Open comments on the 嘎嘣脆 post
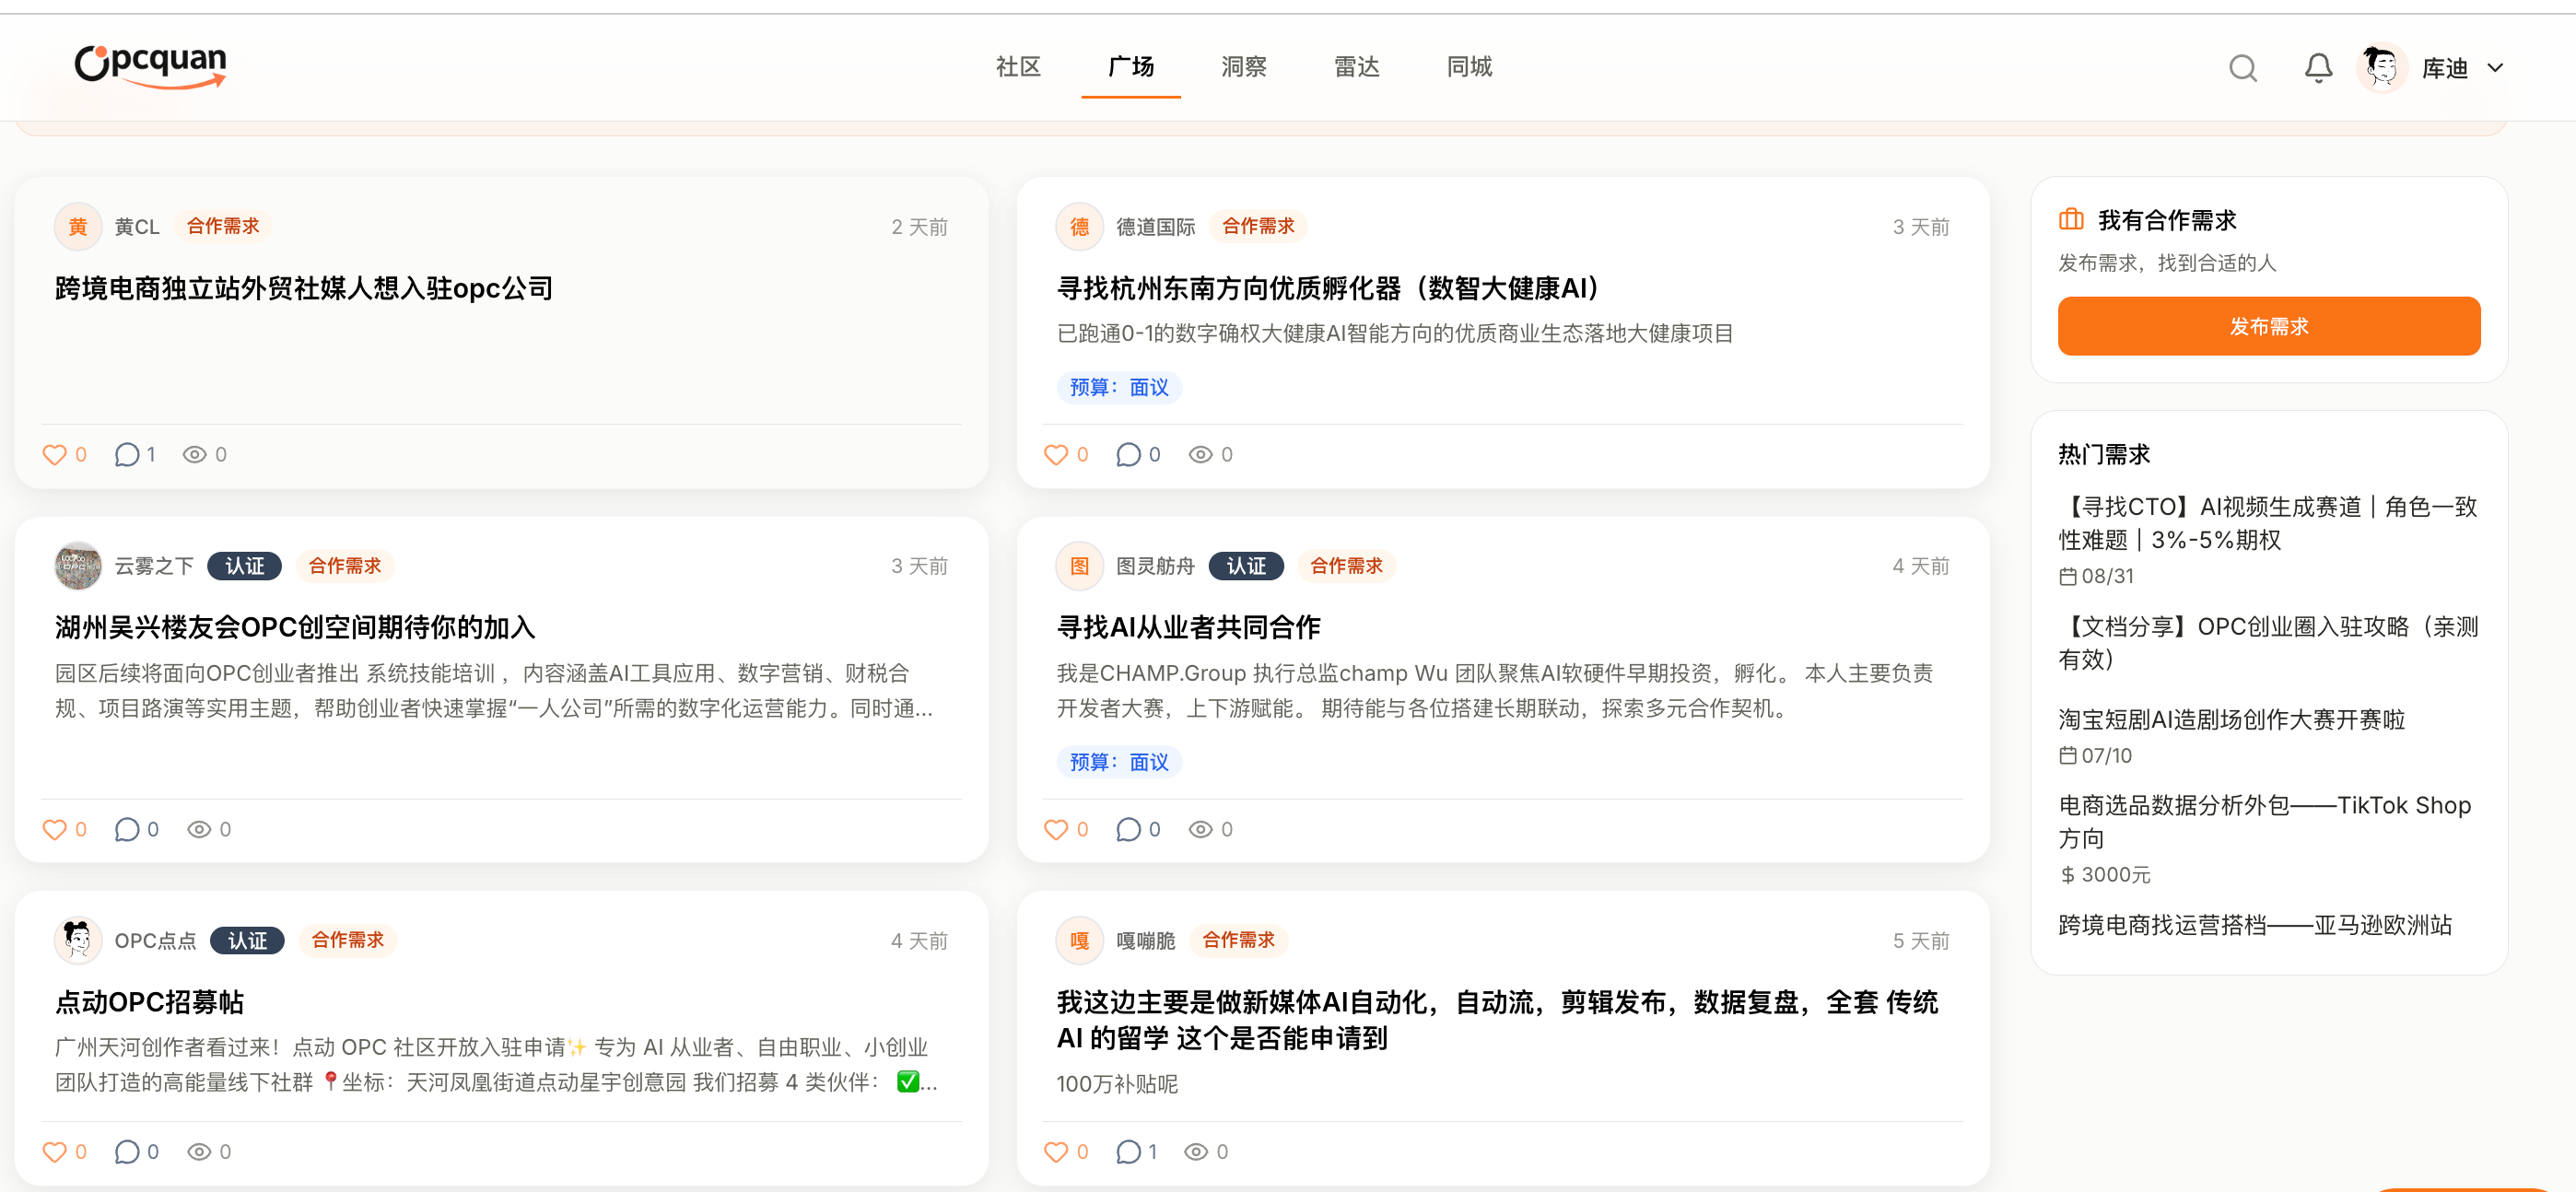The image size is (2576, 1192). click(1128, 1152)
